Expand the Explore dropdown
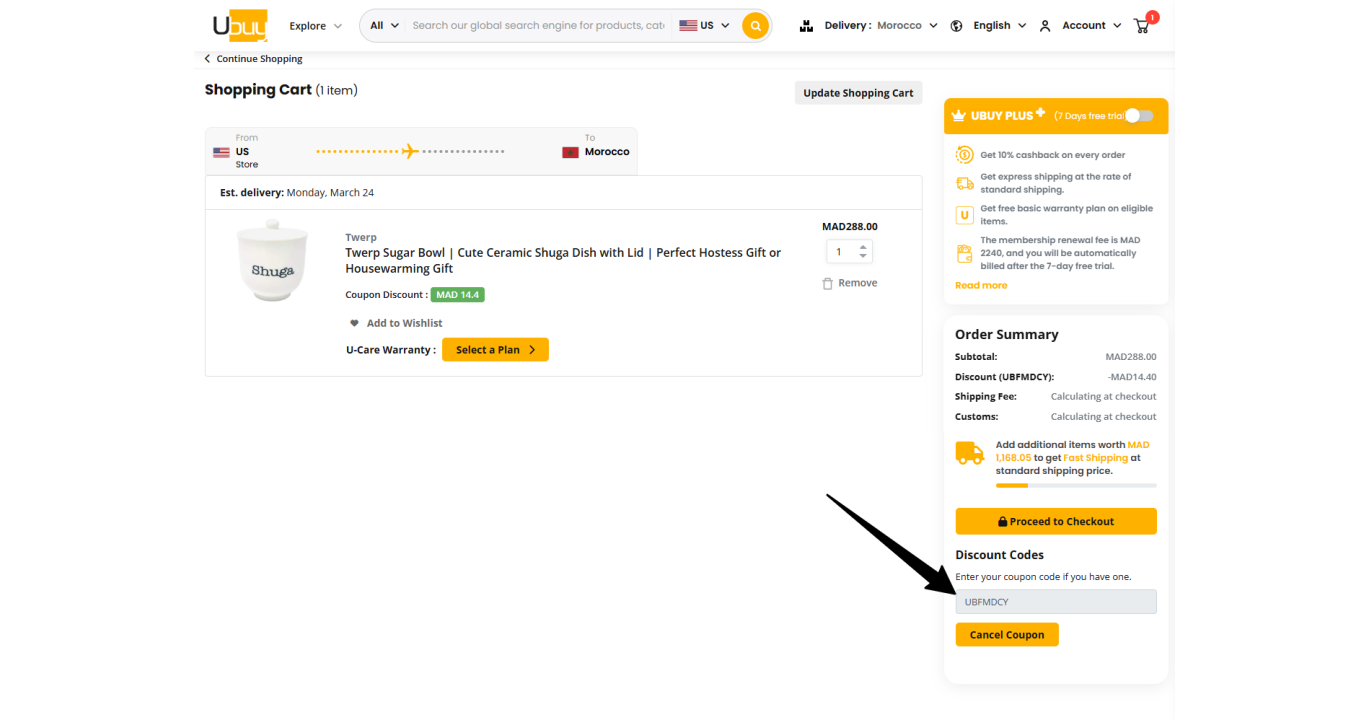1368x720 pixels. 315,26
